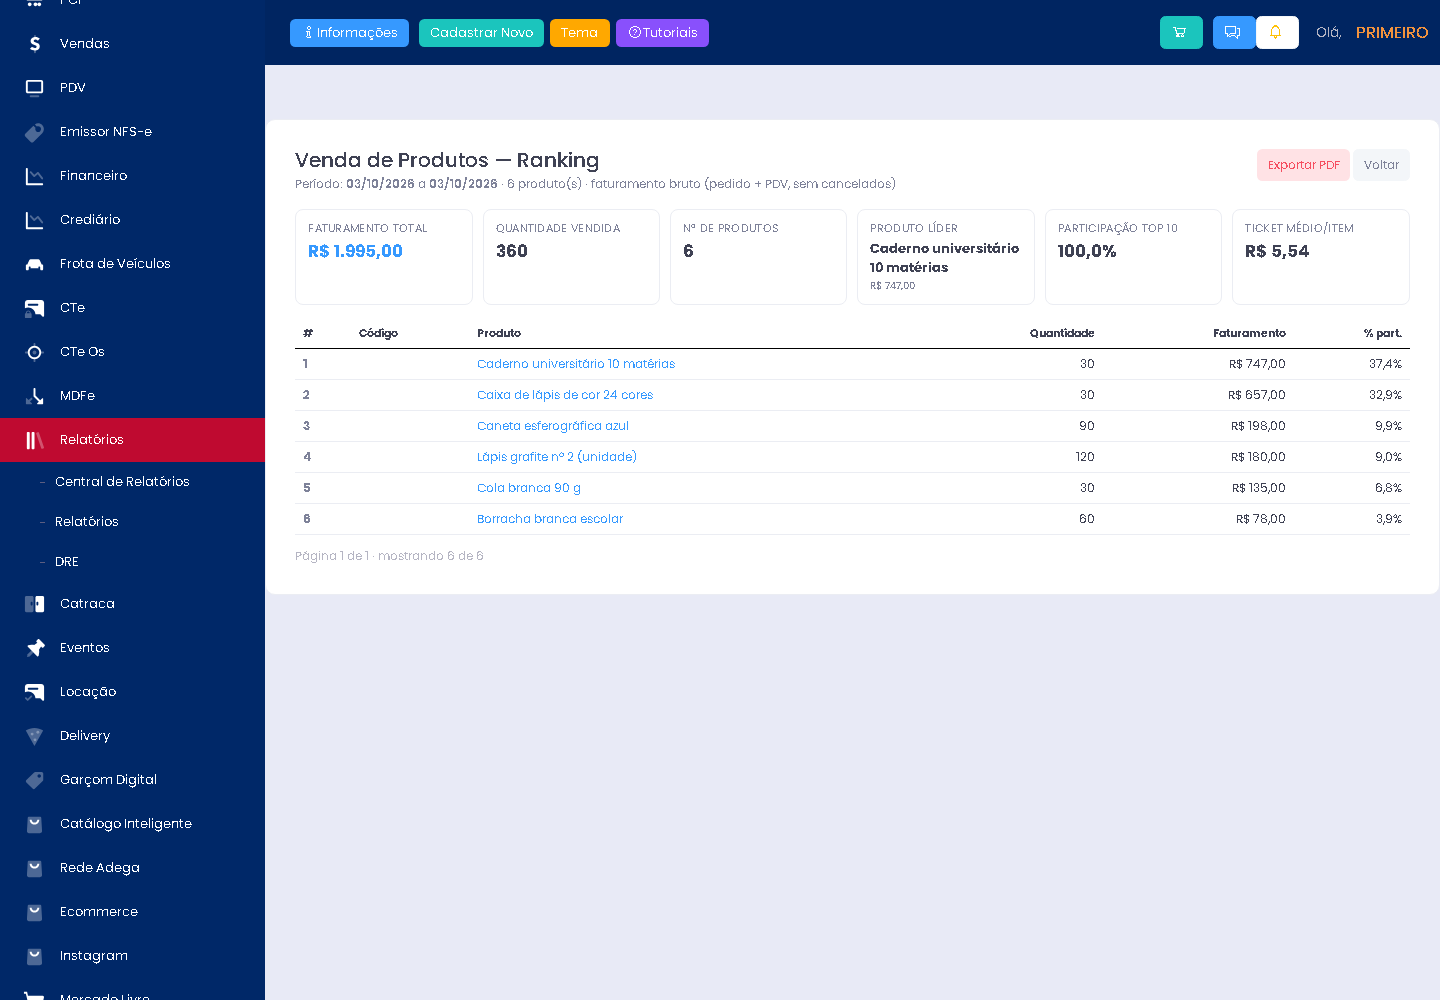The height and width of the screenshot is (1000, 1440).
Task: Click the Financeiro chart icon
Action: [x=34, y=176]
